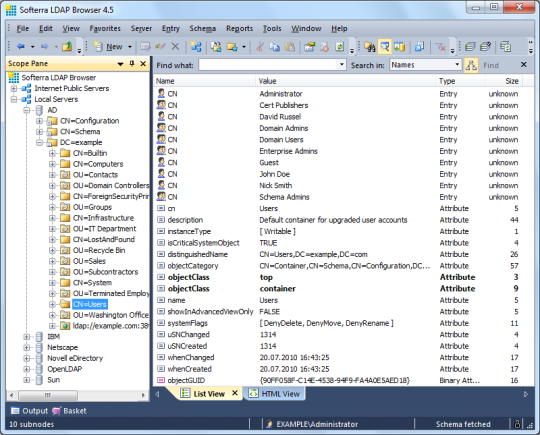Open the Favorites menu
540x435 pixels.
(x=105, y=29)
